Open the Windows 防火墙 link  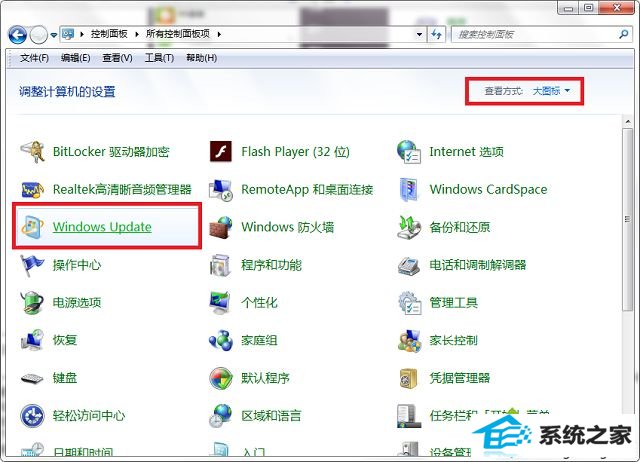pyautogui.click(x=288, y=227)
